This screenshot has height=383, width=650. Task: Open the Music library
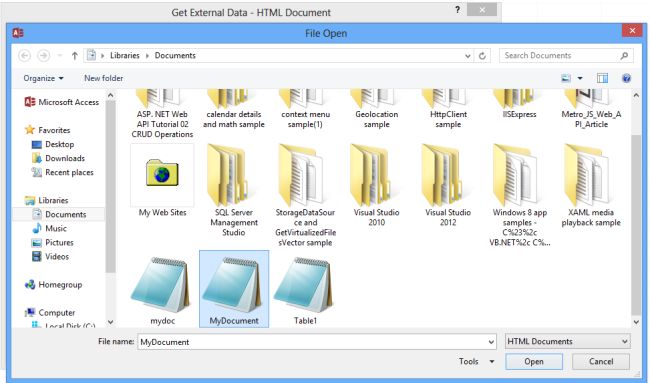tap(49, 228)
